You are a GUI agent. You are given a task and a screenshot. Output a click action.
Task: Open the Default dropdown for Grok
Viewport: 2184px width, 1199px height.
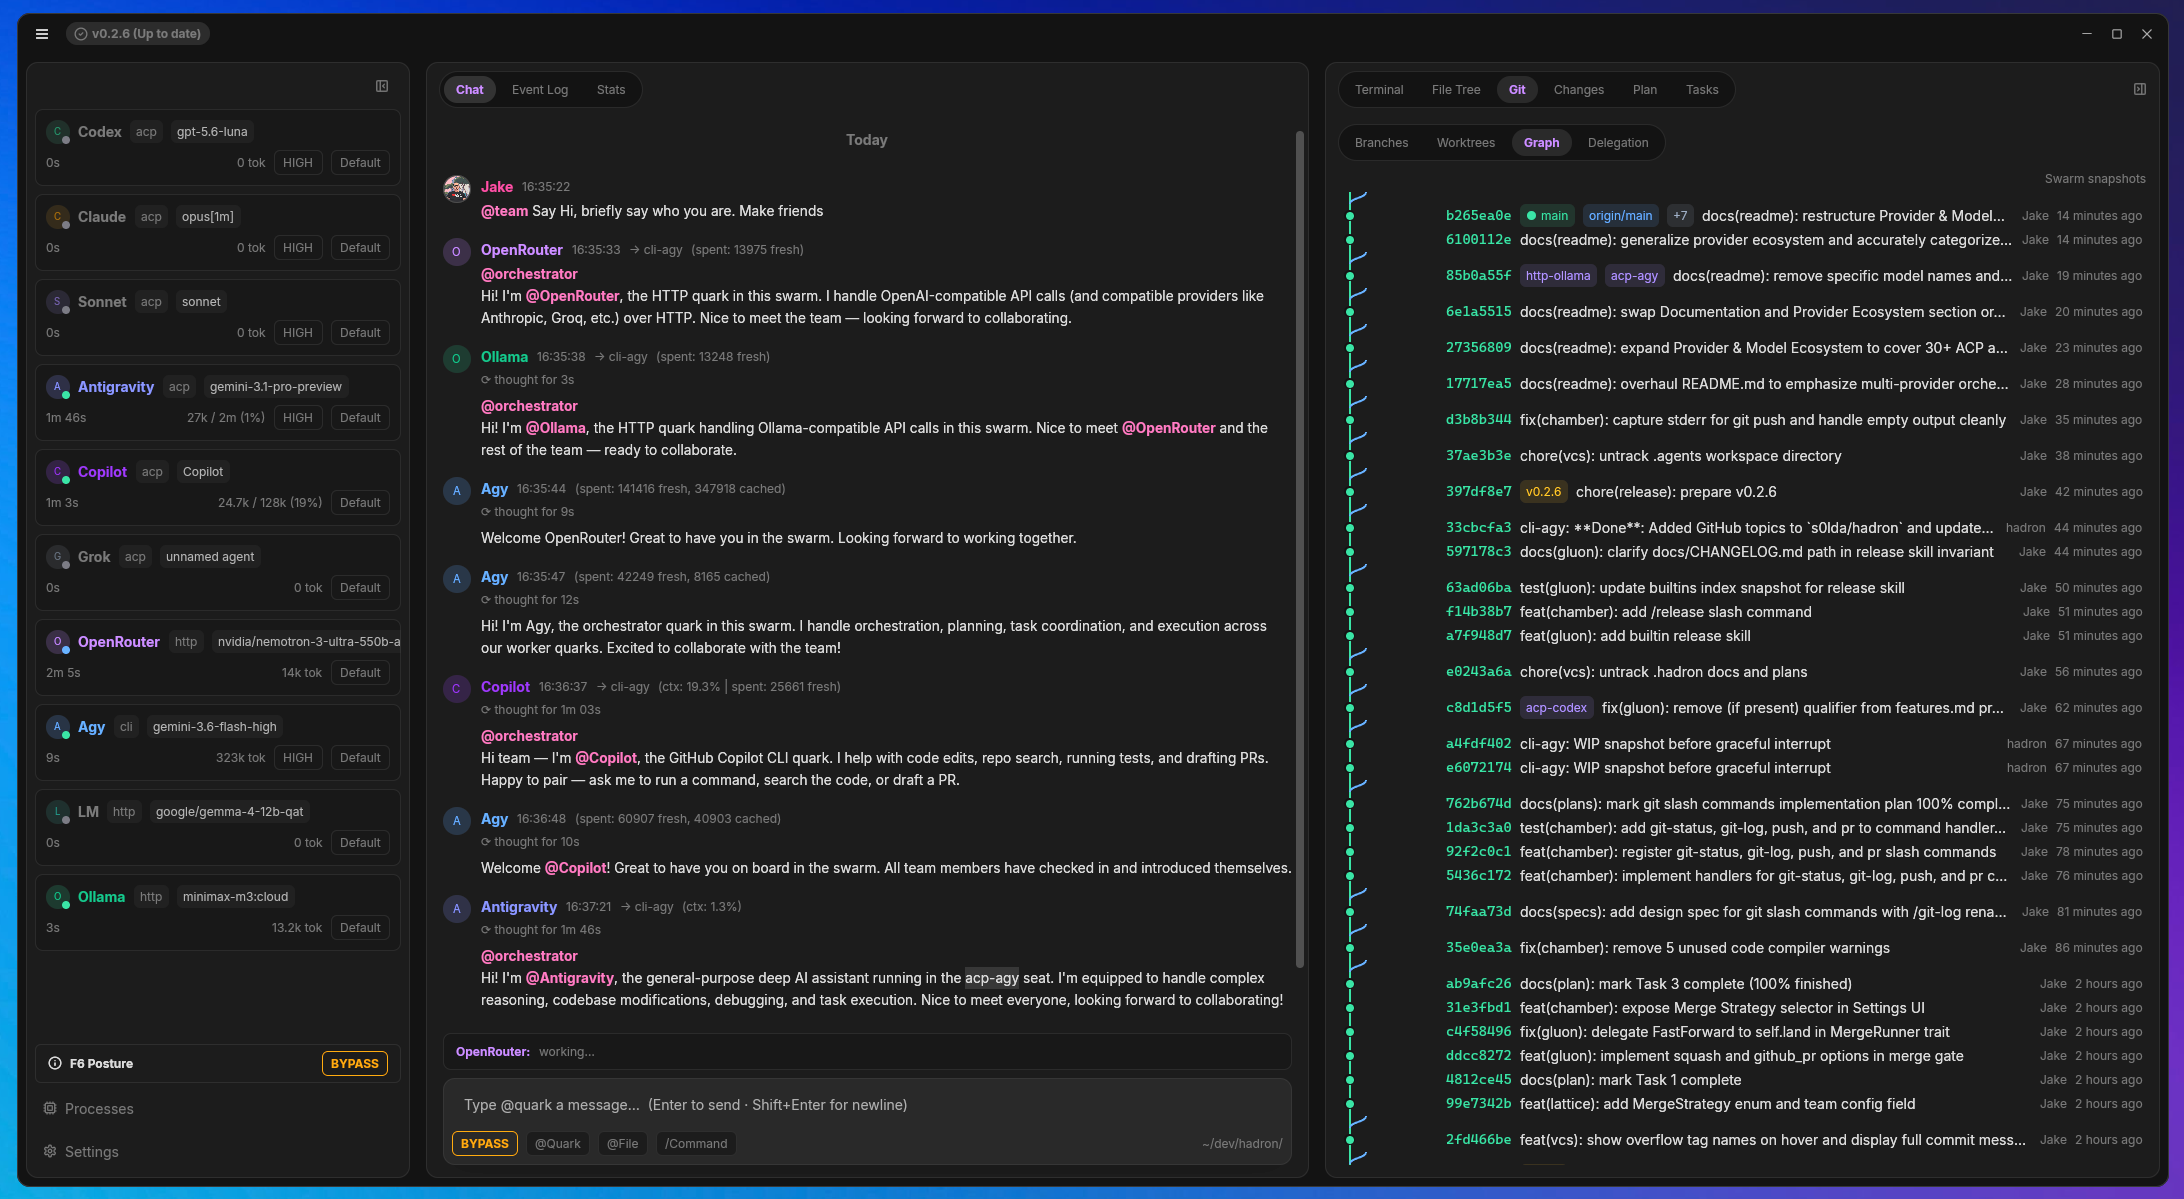(360, 588)
